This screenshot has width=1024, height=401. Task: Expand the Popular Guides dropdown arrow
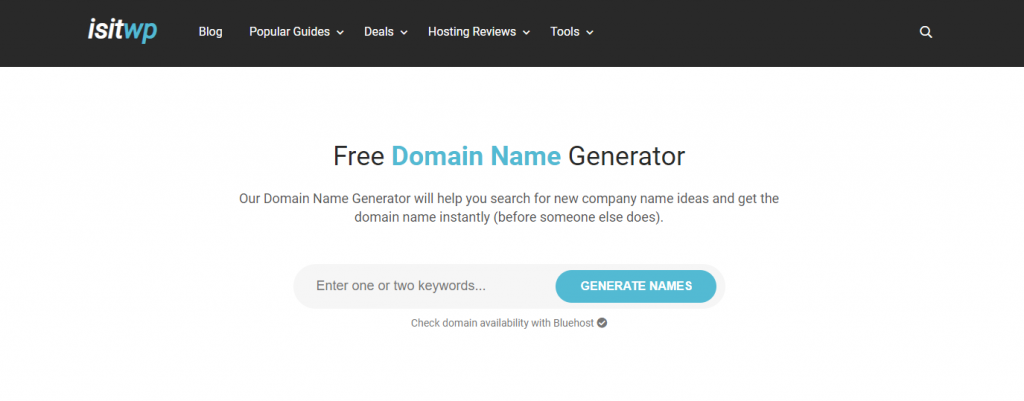340,33
